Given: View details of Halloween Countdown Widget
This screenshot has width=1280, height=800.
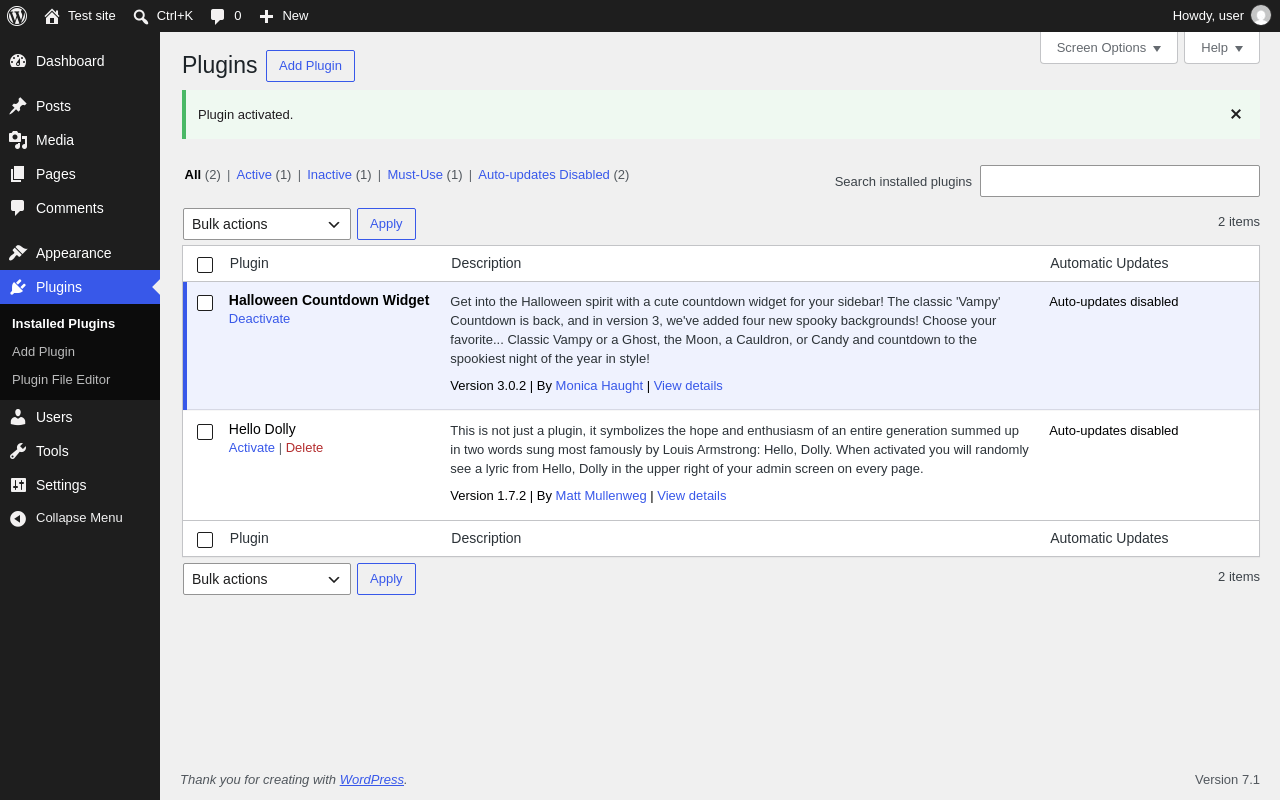Looking at the screenshot, I should (688, 386).
